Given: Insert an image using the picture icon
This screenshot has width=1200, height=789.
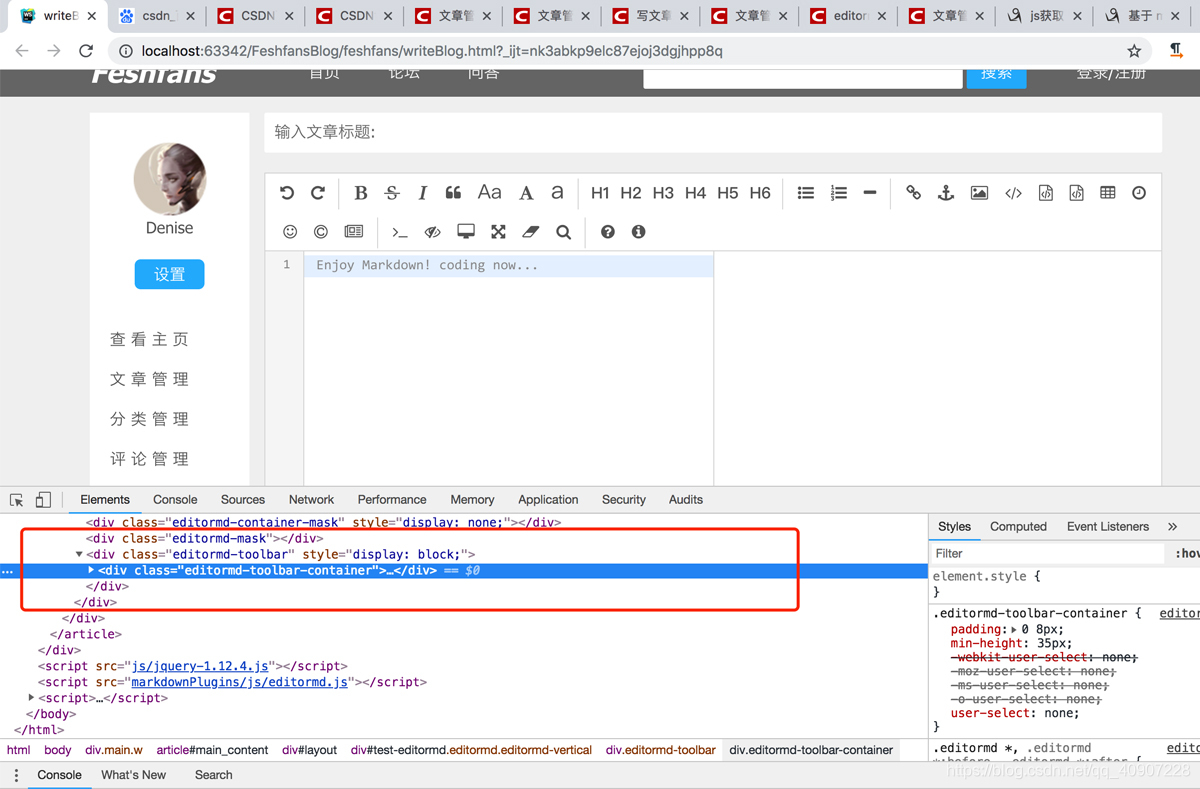Looking at the screenshot, I should 979,193.
